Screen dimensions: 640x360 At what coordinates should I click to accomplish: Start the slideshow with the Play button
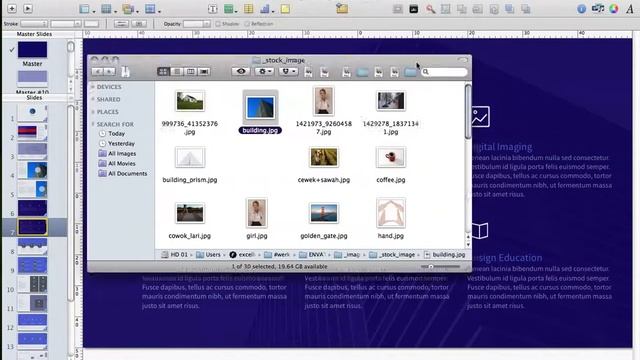(x=28, y=8)
